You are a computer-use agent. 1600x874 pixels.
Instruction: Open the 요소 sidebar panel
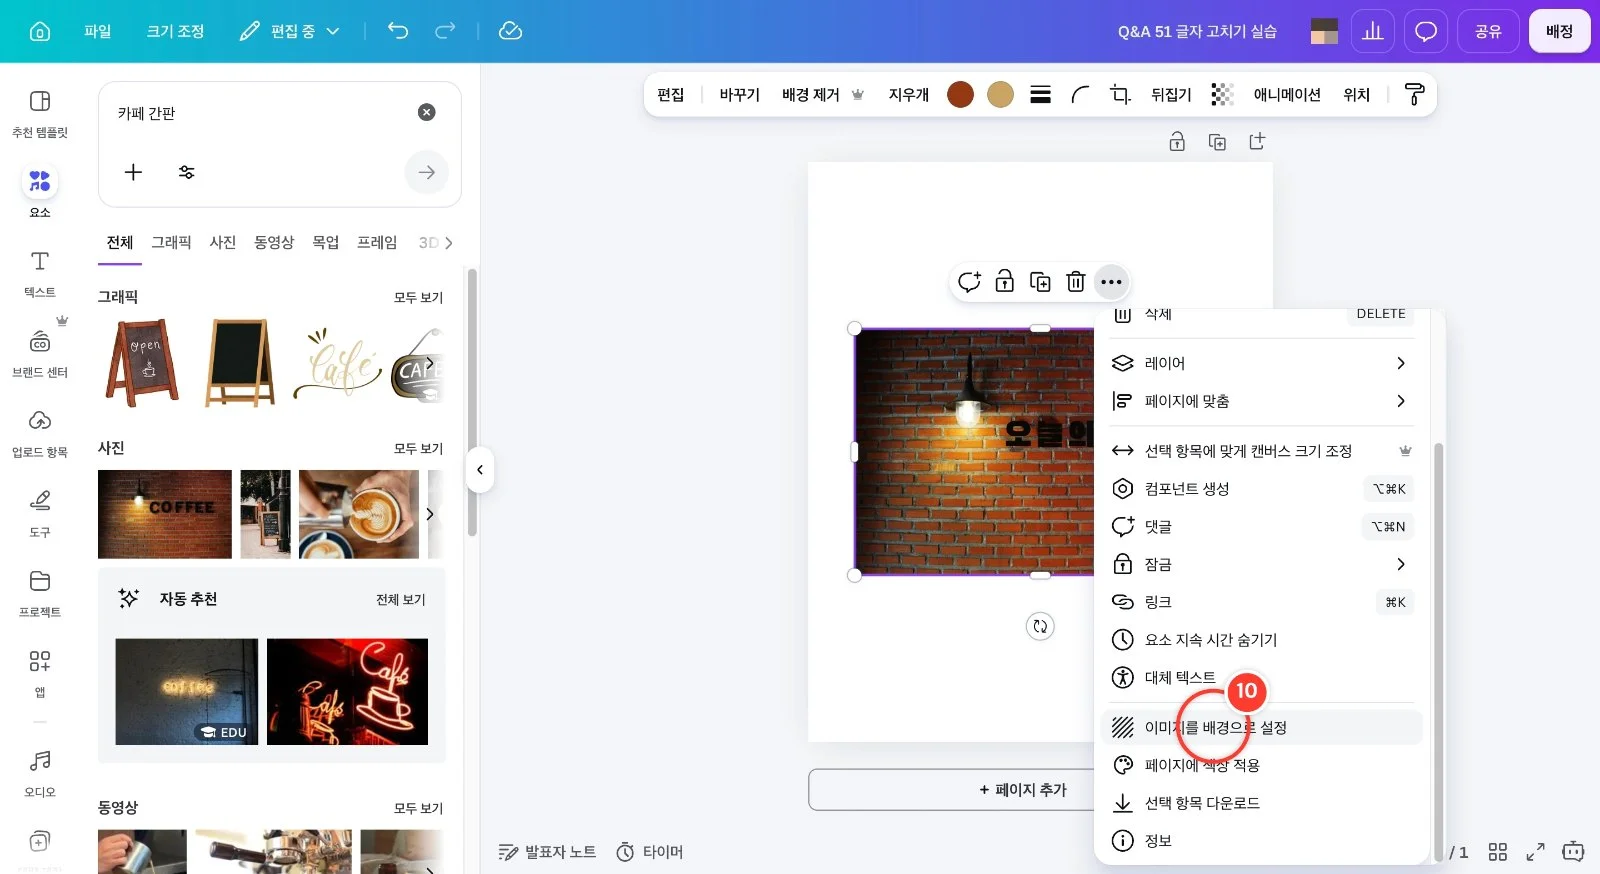(40, 192)
